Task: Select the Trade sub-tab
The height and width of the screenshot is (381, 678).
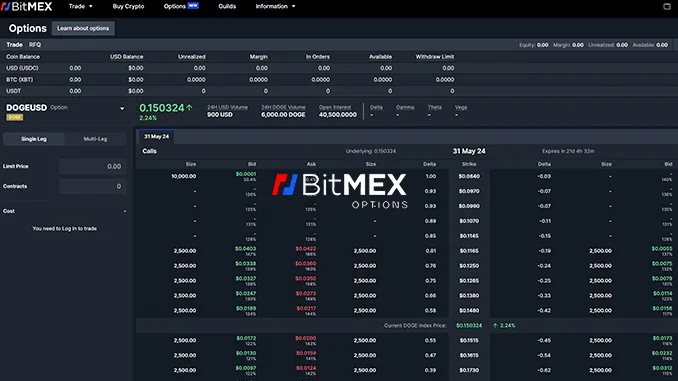Action: click(14, 45)
